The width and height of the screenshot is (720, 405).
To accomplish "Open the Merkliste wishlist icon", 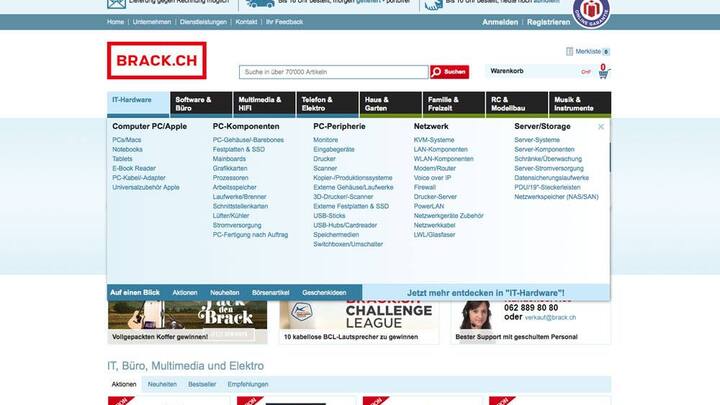I will pos(570,51).
